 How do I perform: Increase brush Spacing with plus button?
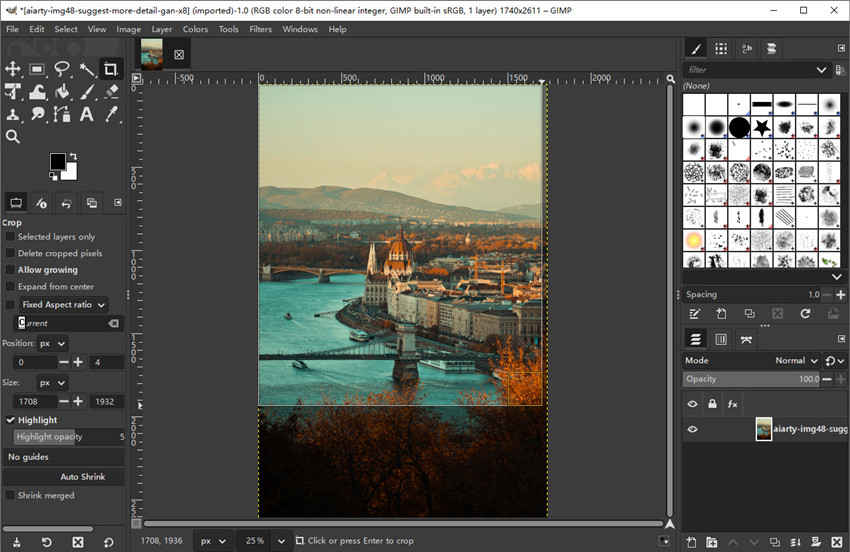(x=841, y=294)
